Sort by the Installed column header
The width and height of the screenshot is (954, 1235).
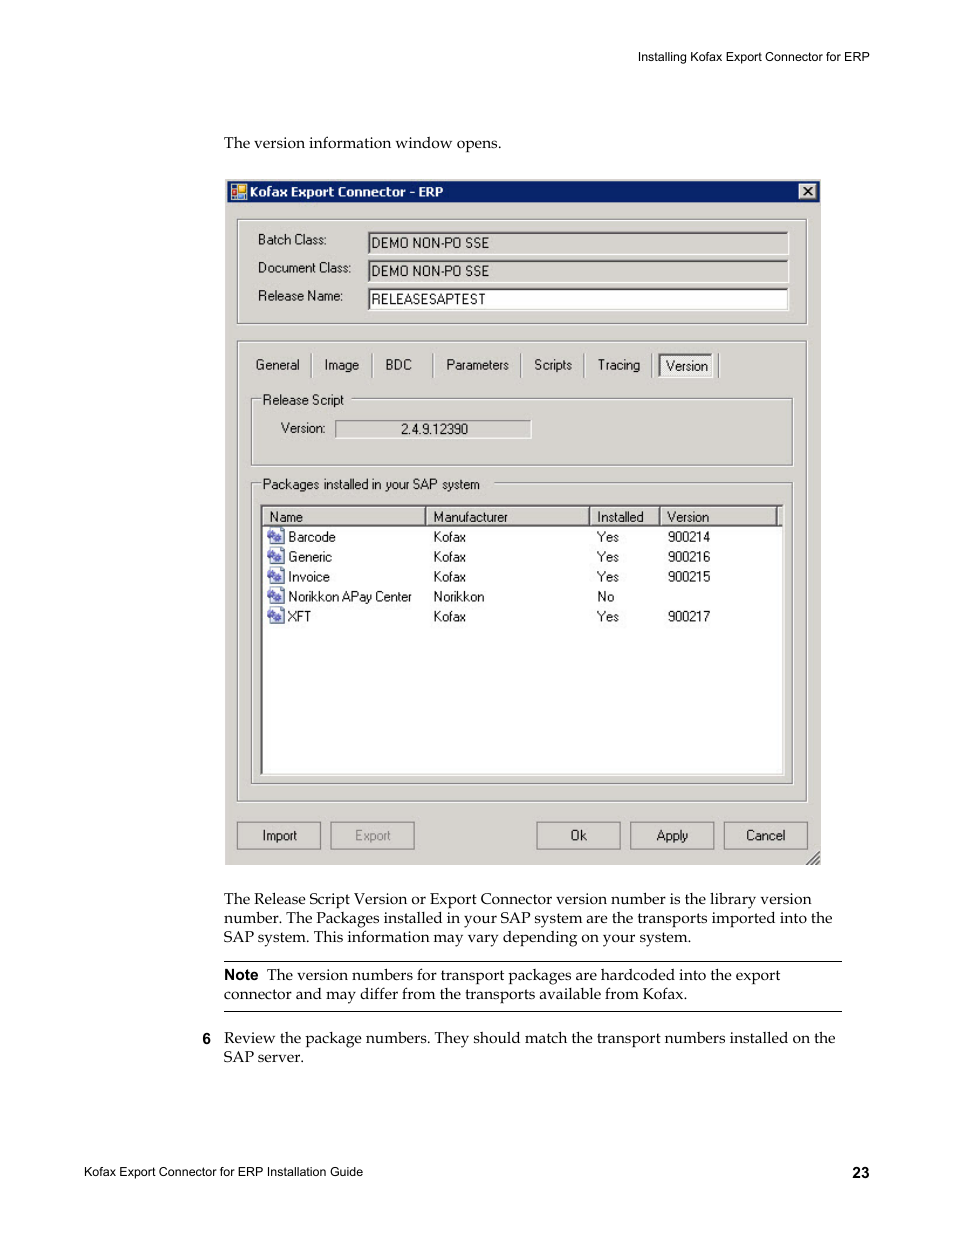click(x=624, y=517)
